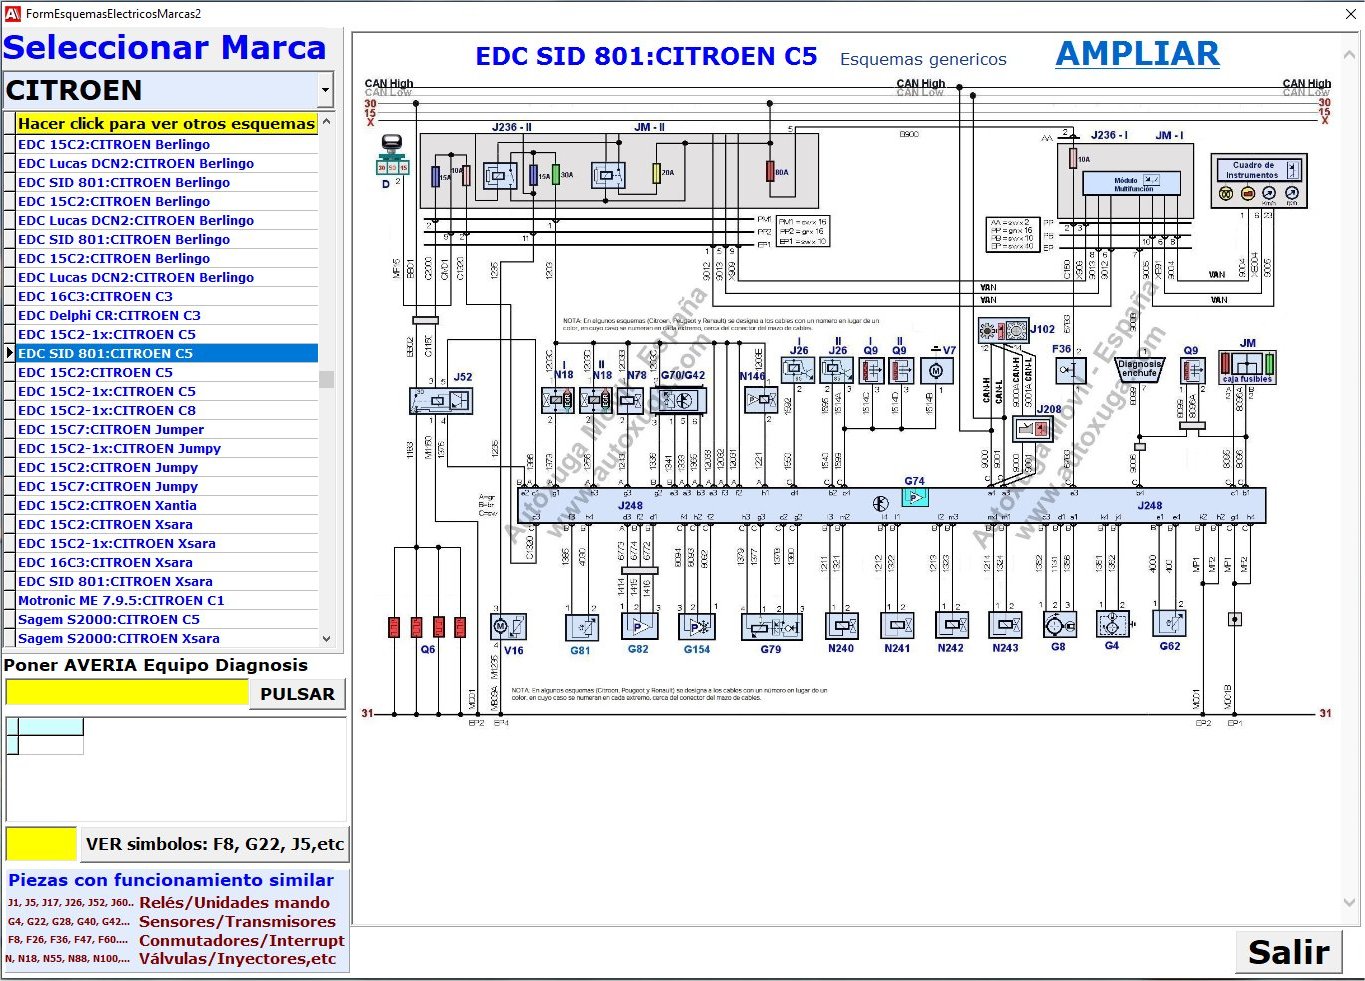The width and height of the screenshot is (1365, 981).
Task: Open the CITROEN brand dropdown
Action: pos(325,90)
